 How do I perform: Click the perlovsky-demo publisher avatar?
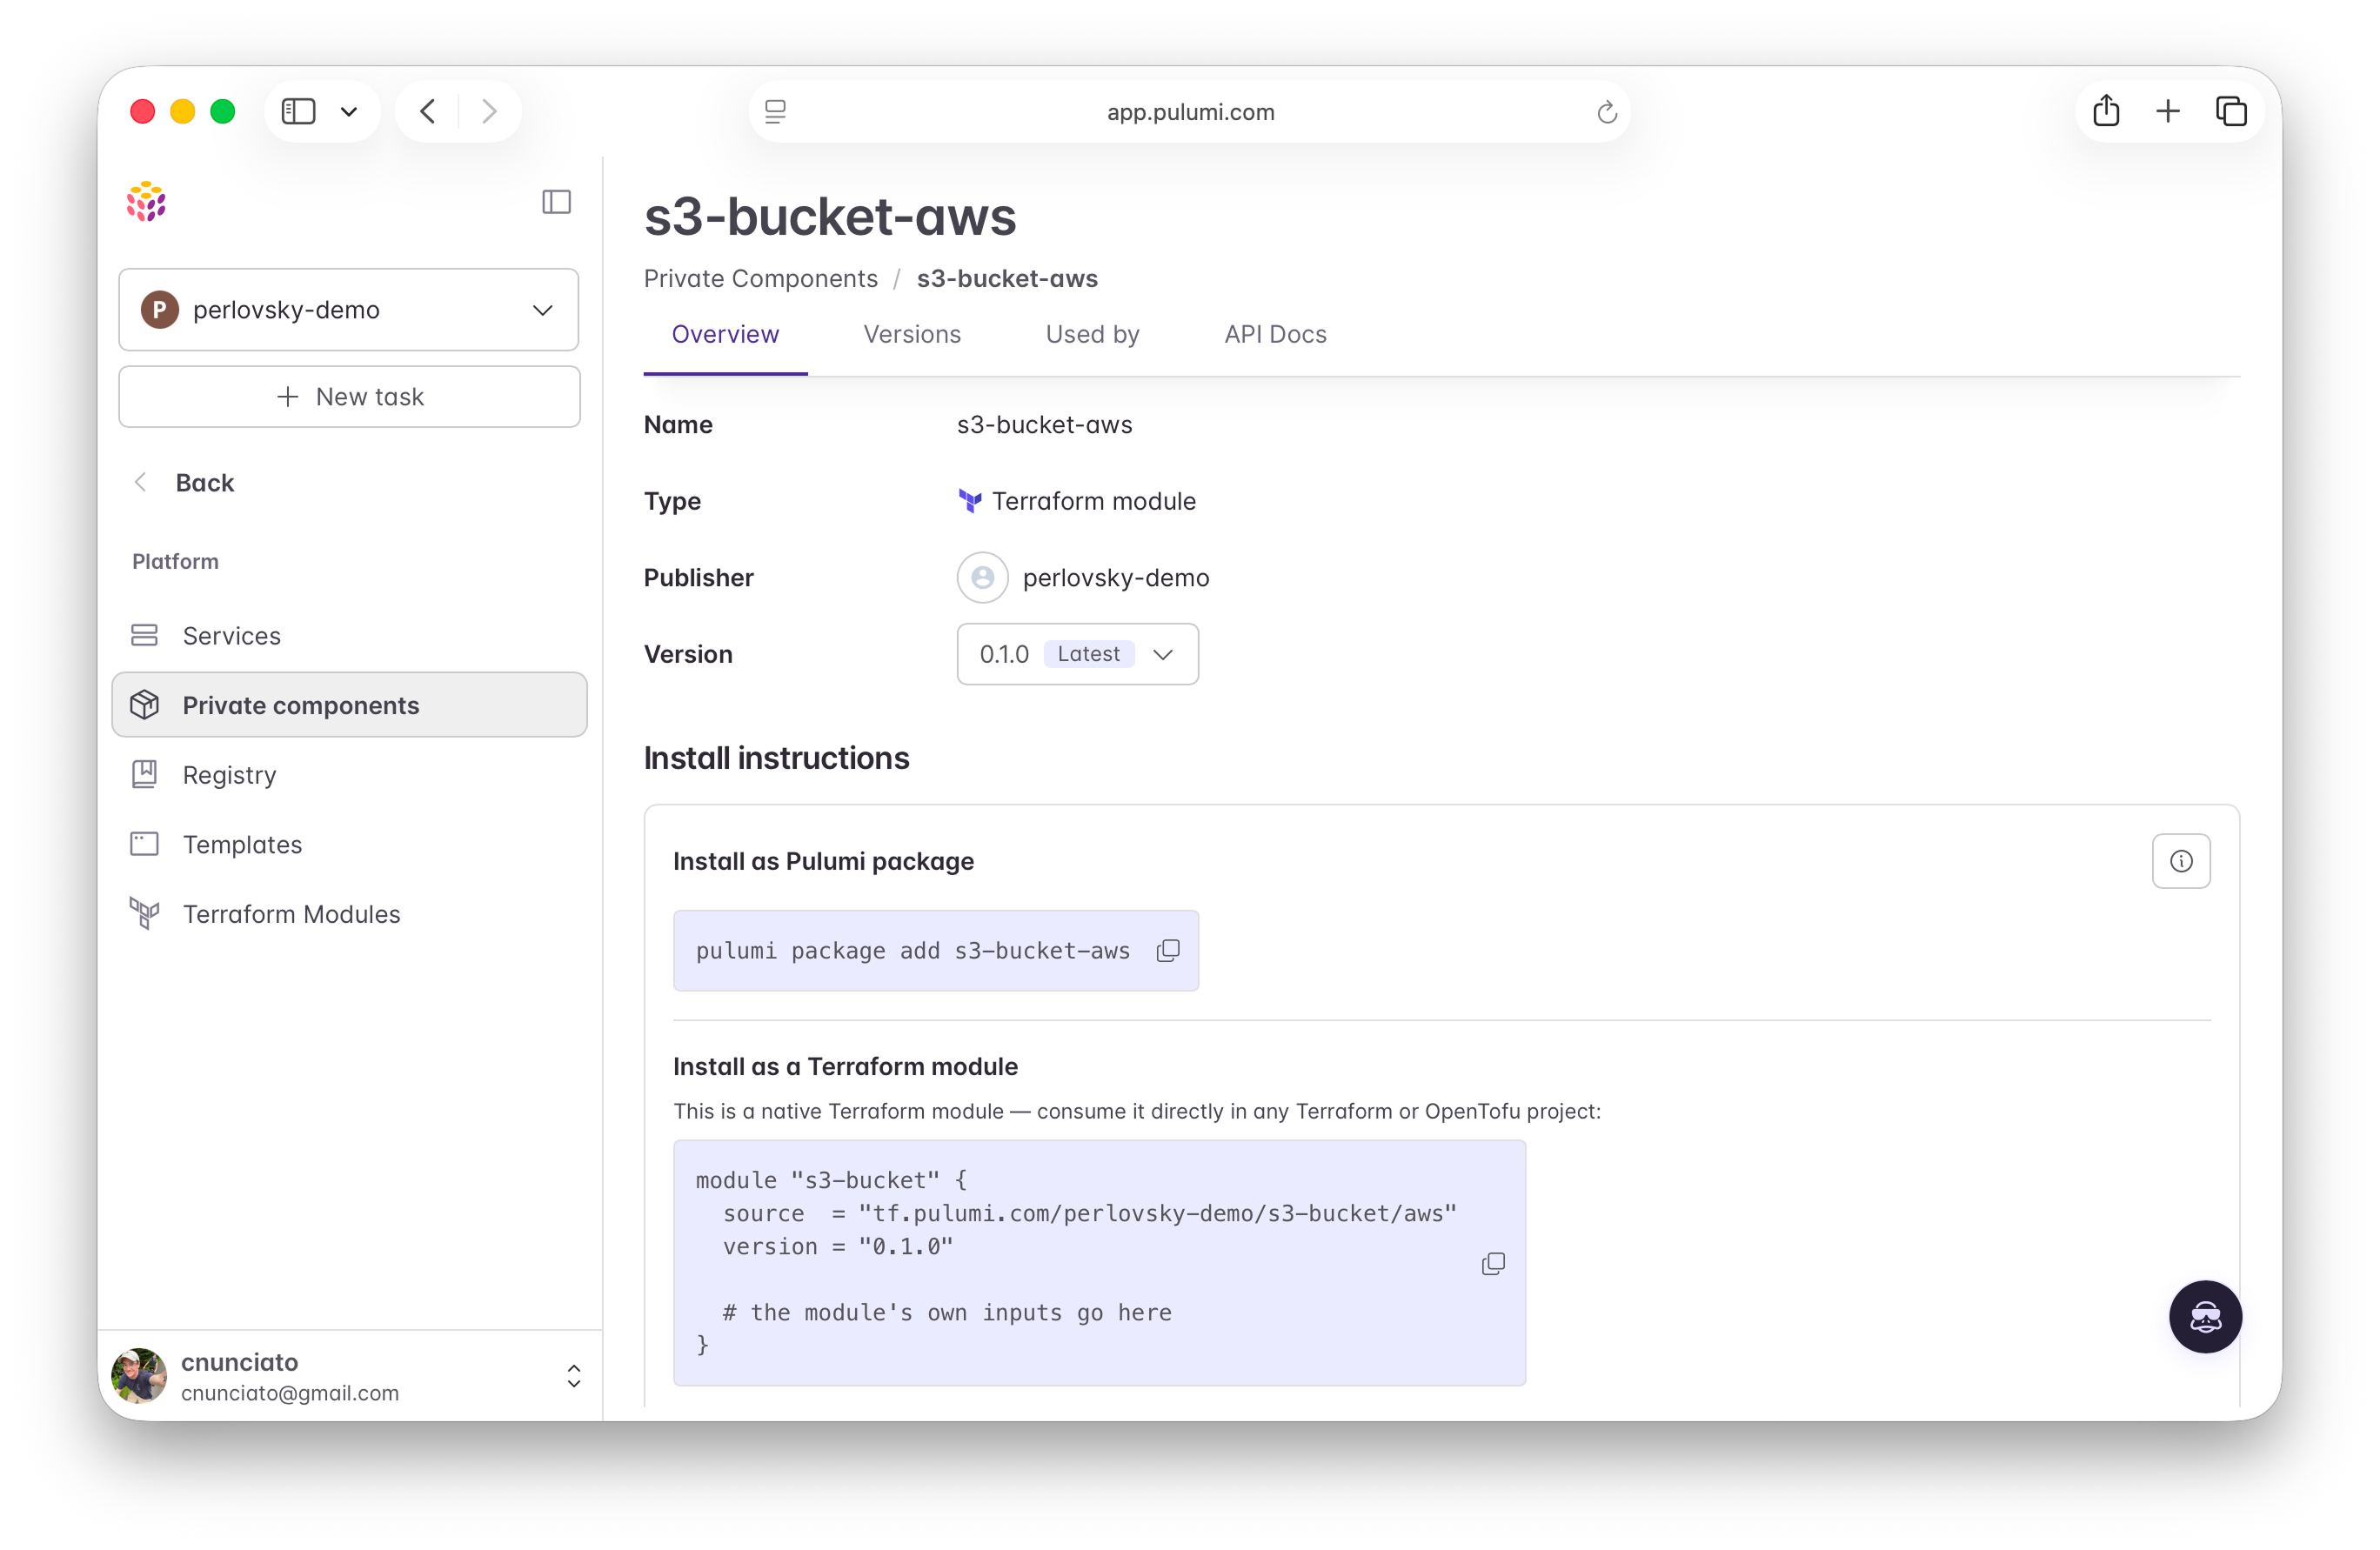(x=982, y=577)
